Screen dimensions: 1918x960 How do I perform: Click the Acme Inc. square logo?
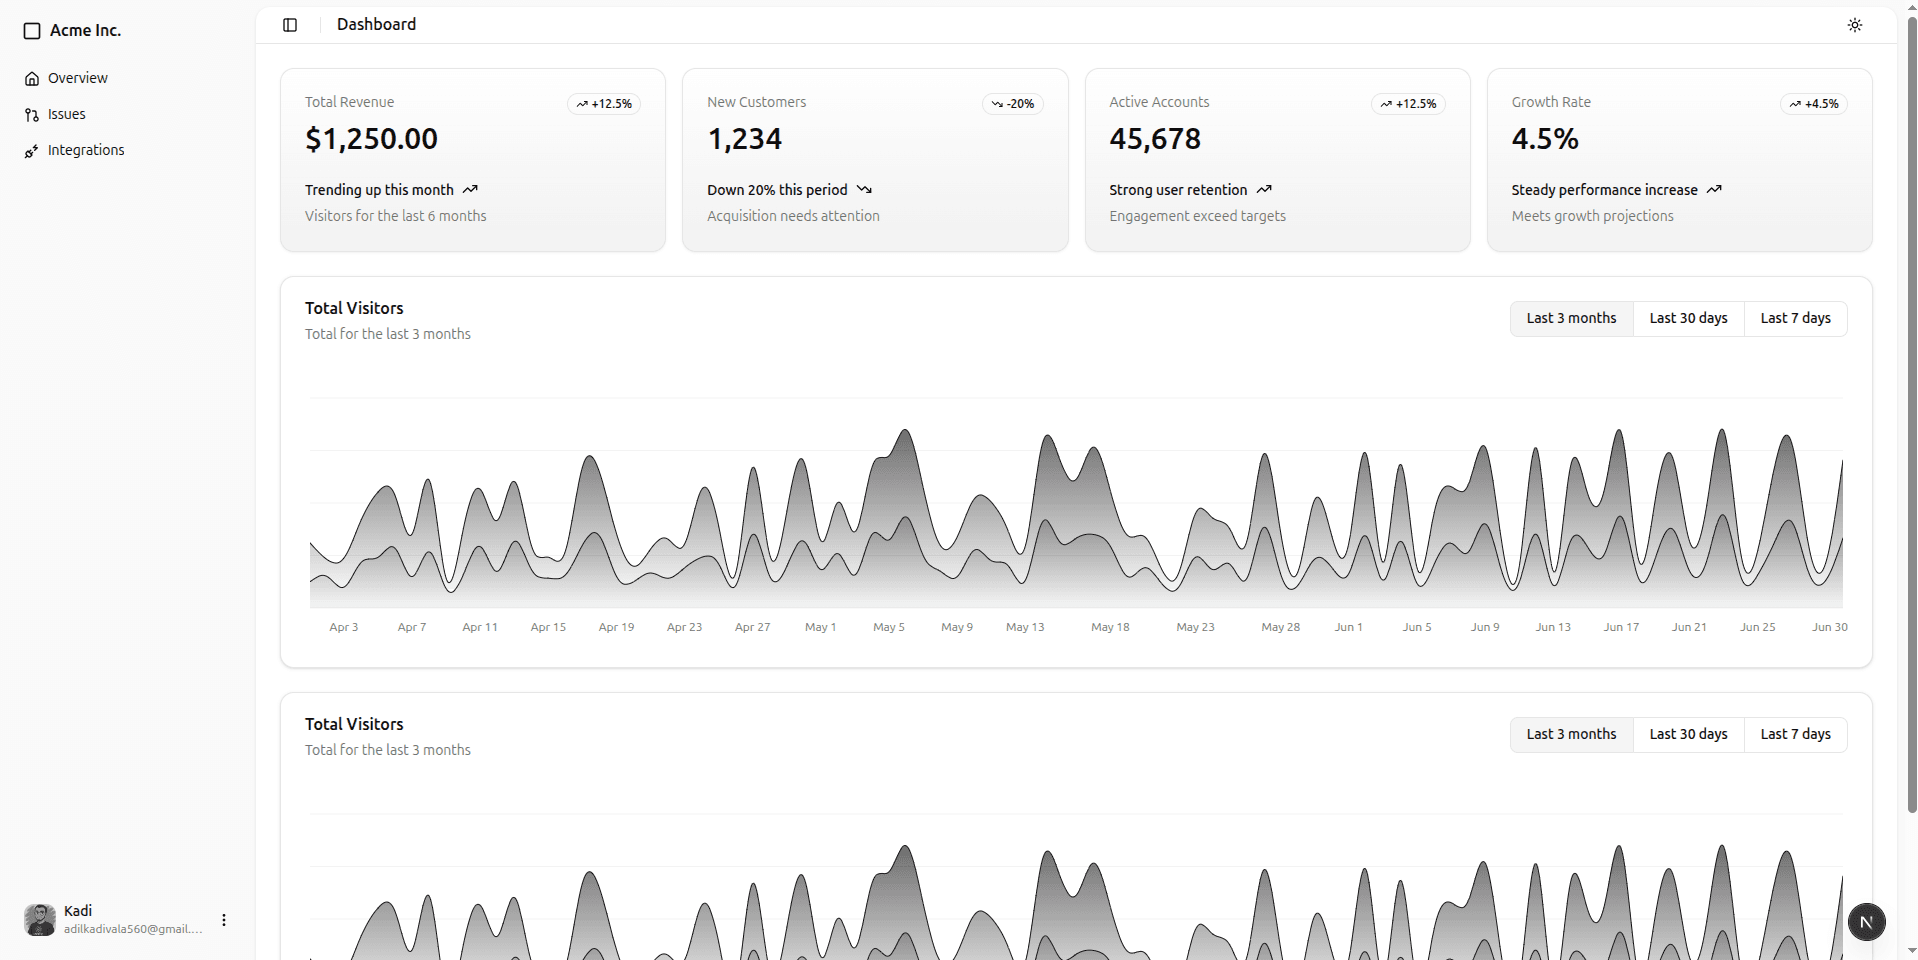[x=32, y=31]
